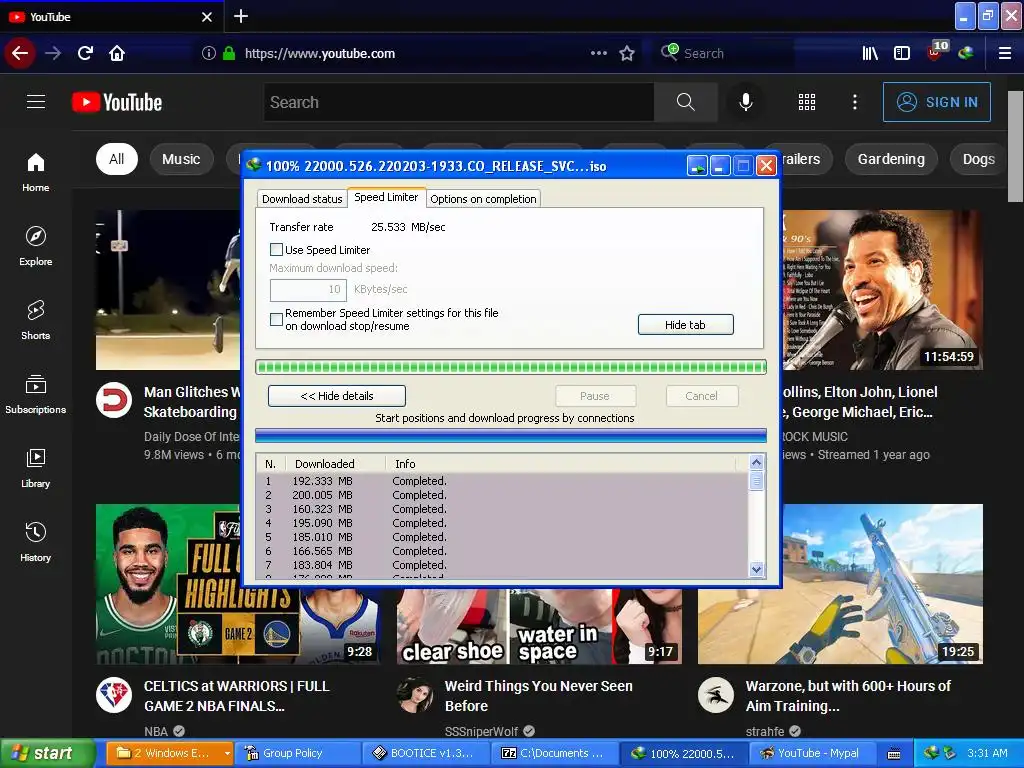Click the maximum download speed input field
1024x768 pixels.
tap(308, 289)
